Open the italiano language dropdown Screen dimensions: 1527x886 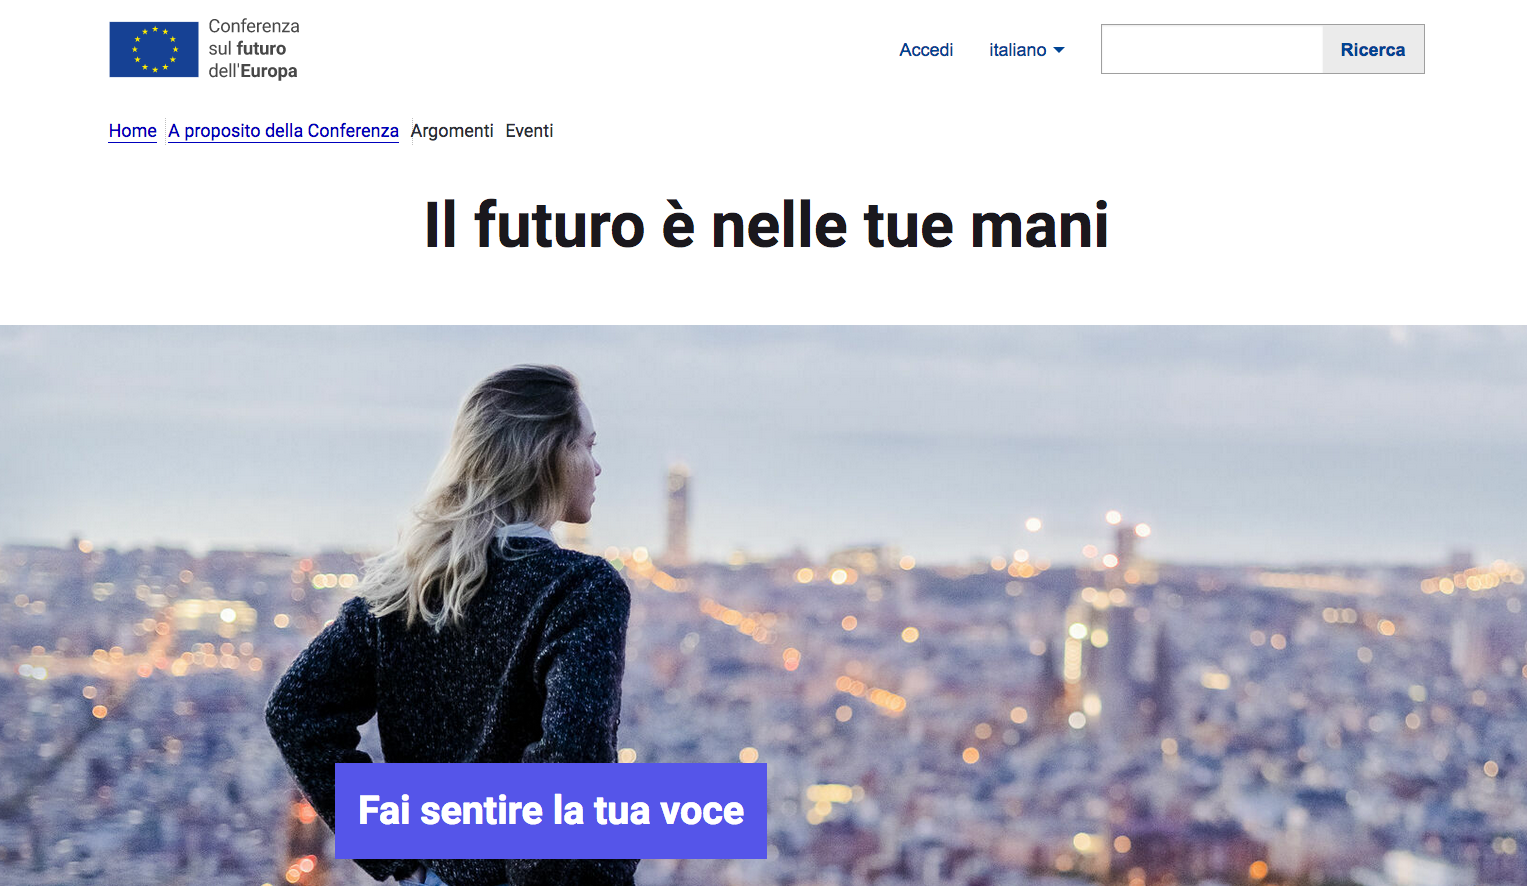[1026, 50]
